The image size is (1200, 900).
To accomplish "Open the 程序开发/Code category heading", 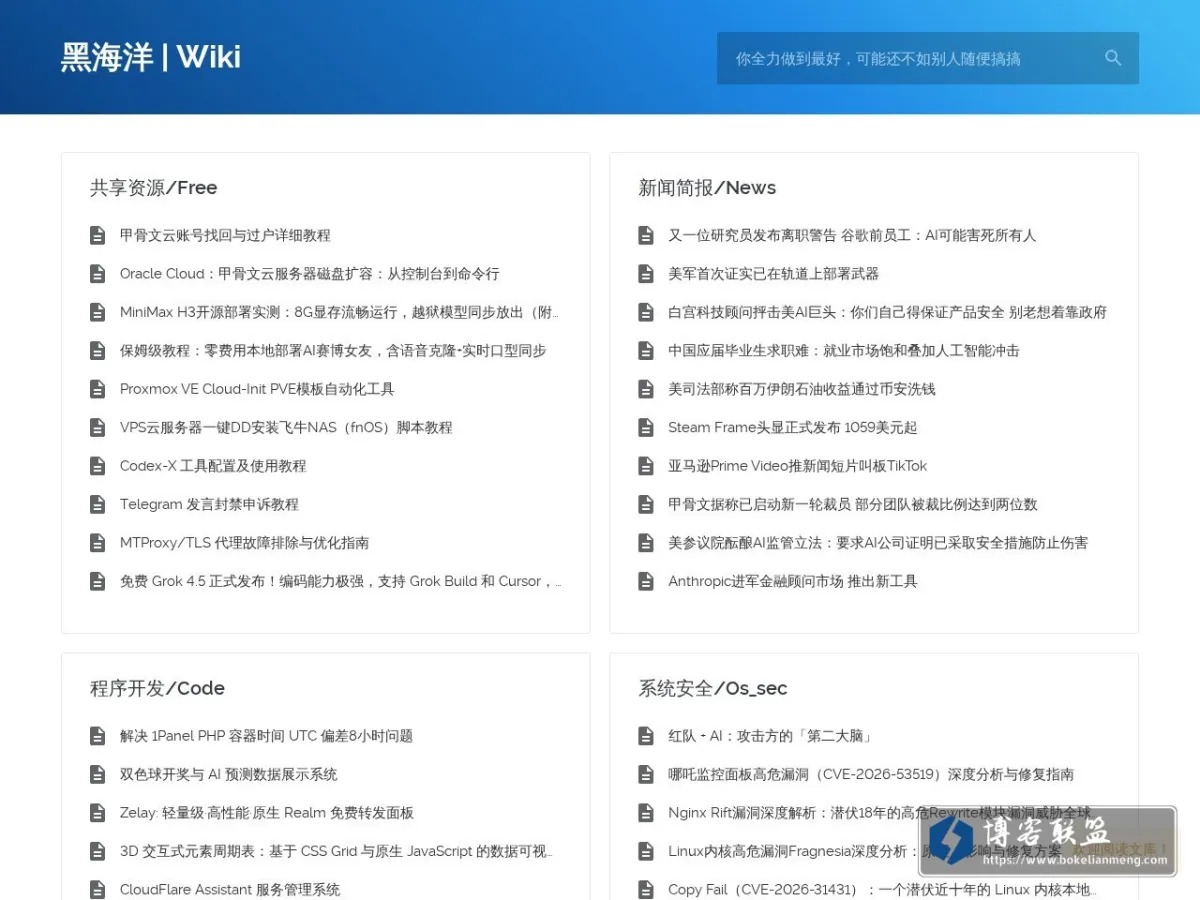I will tap(158, 688).
